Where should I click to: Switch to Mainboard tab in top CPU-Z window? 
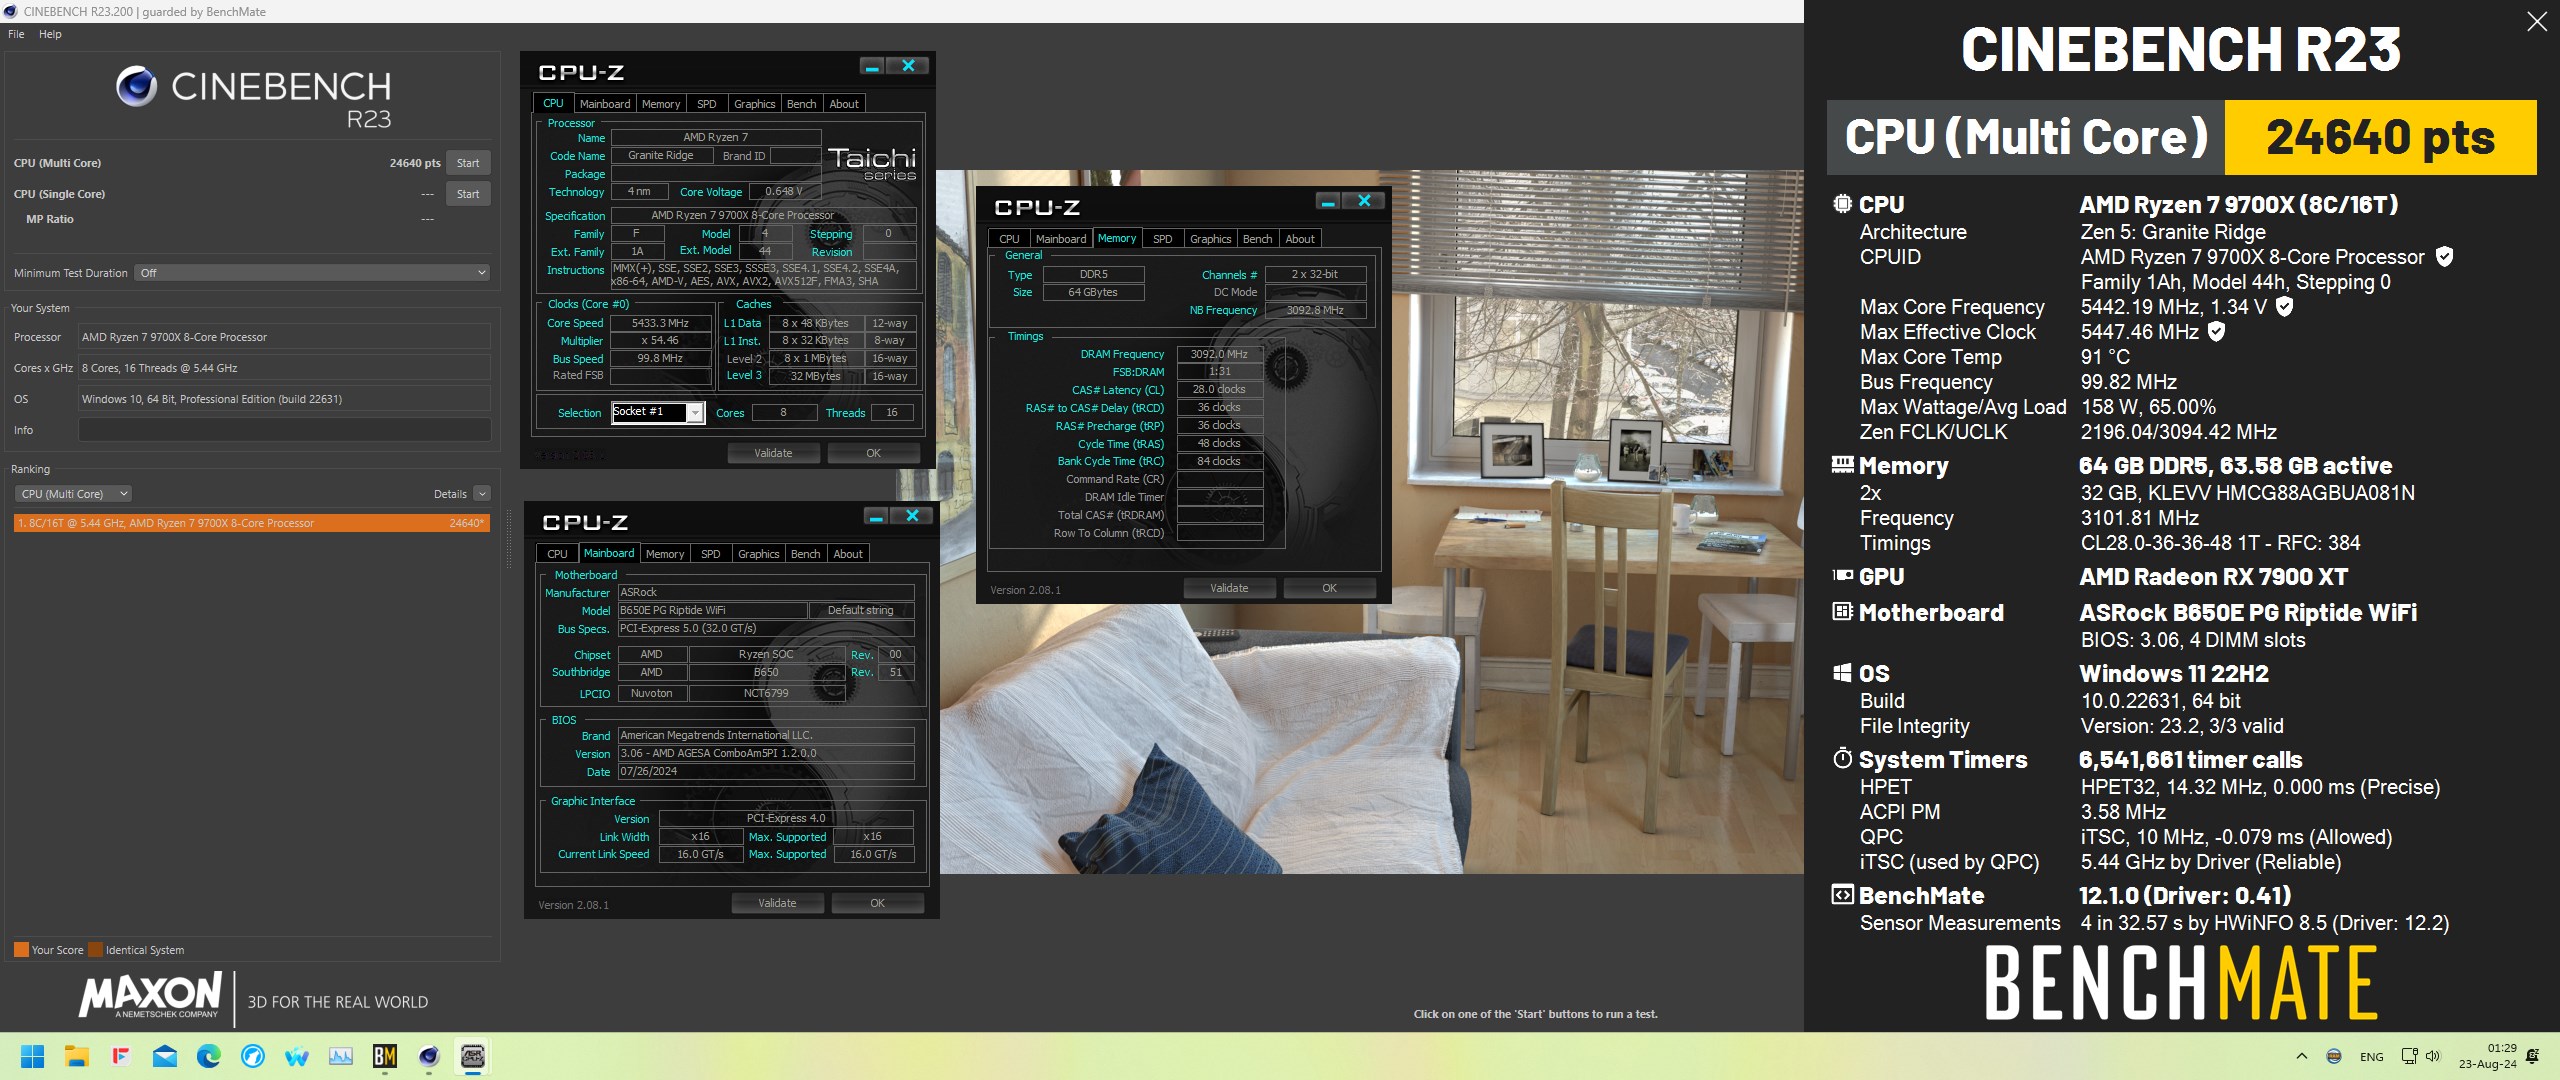(605, 104)
